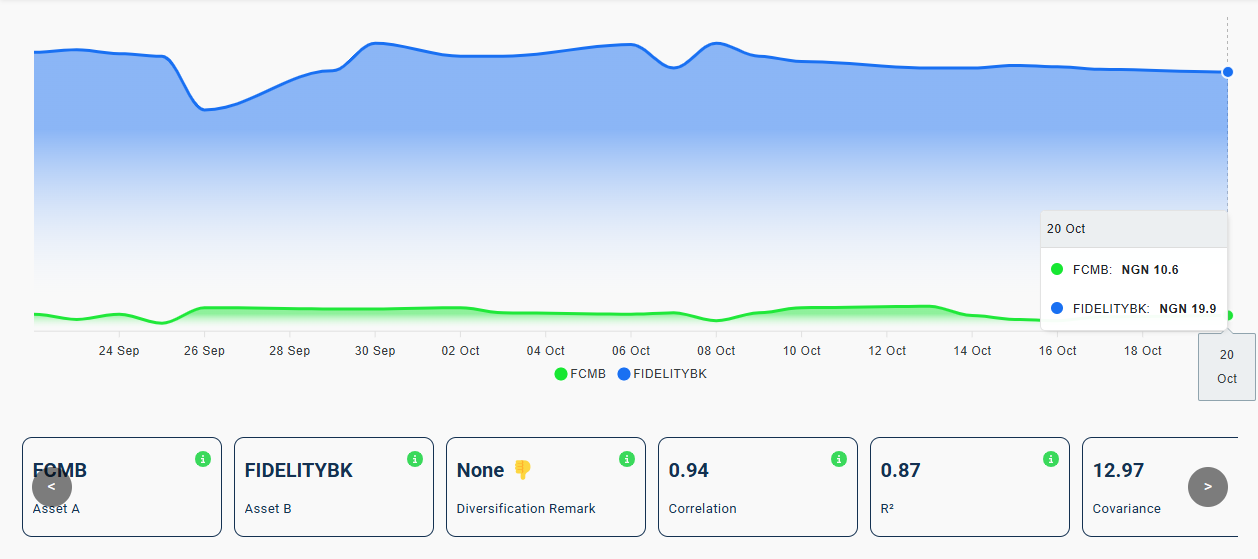Click info icon on Diversification Remark card
The height and width of the screenshot is (559, 1258).
pyautogui.click(x=627, y=459)
